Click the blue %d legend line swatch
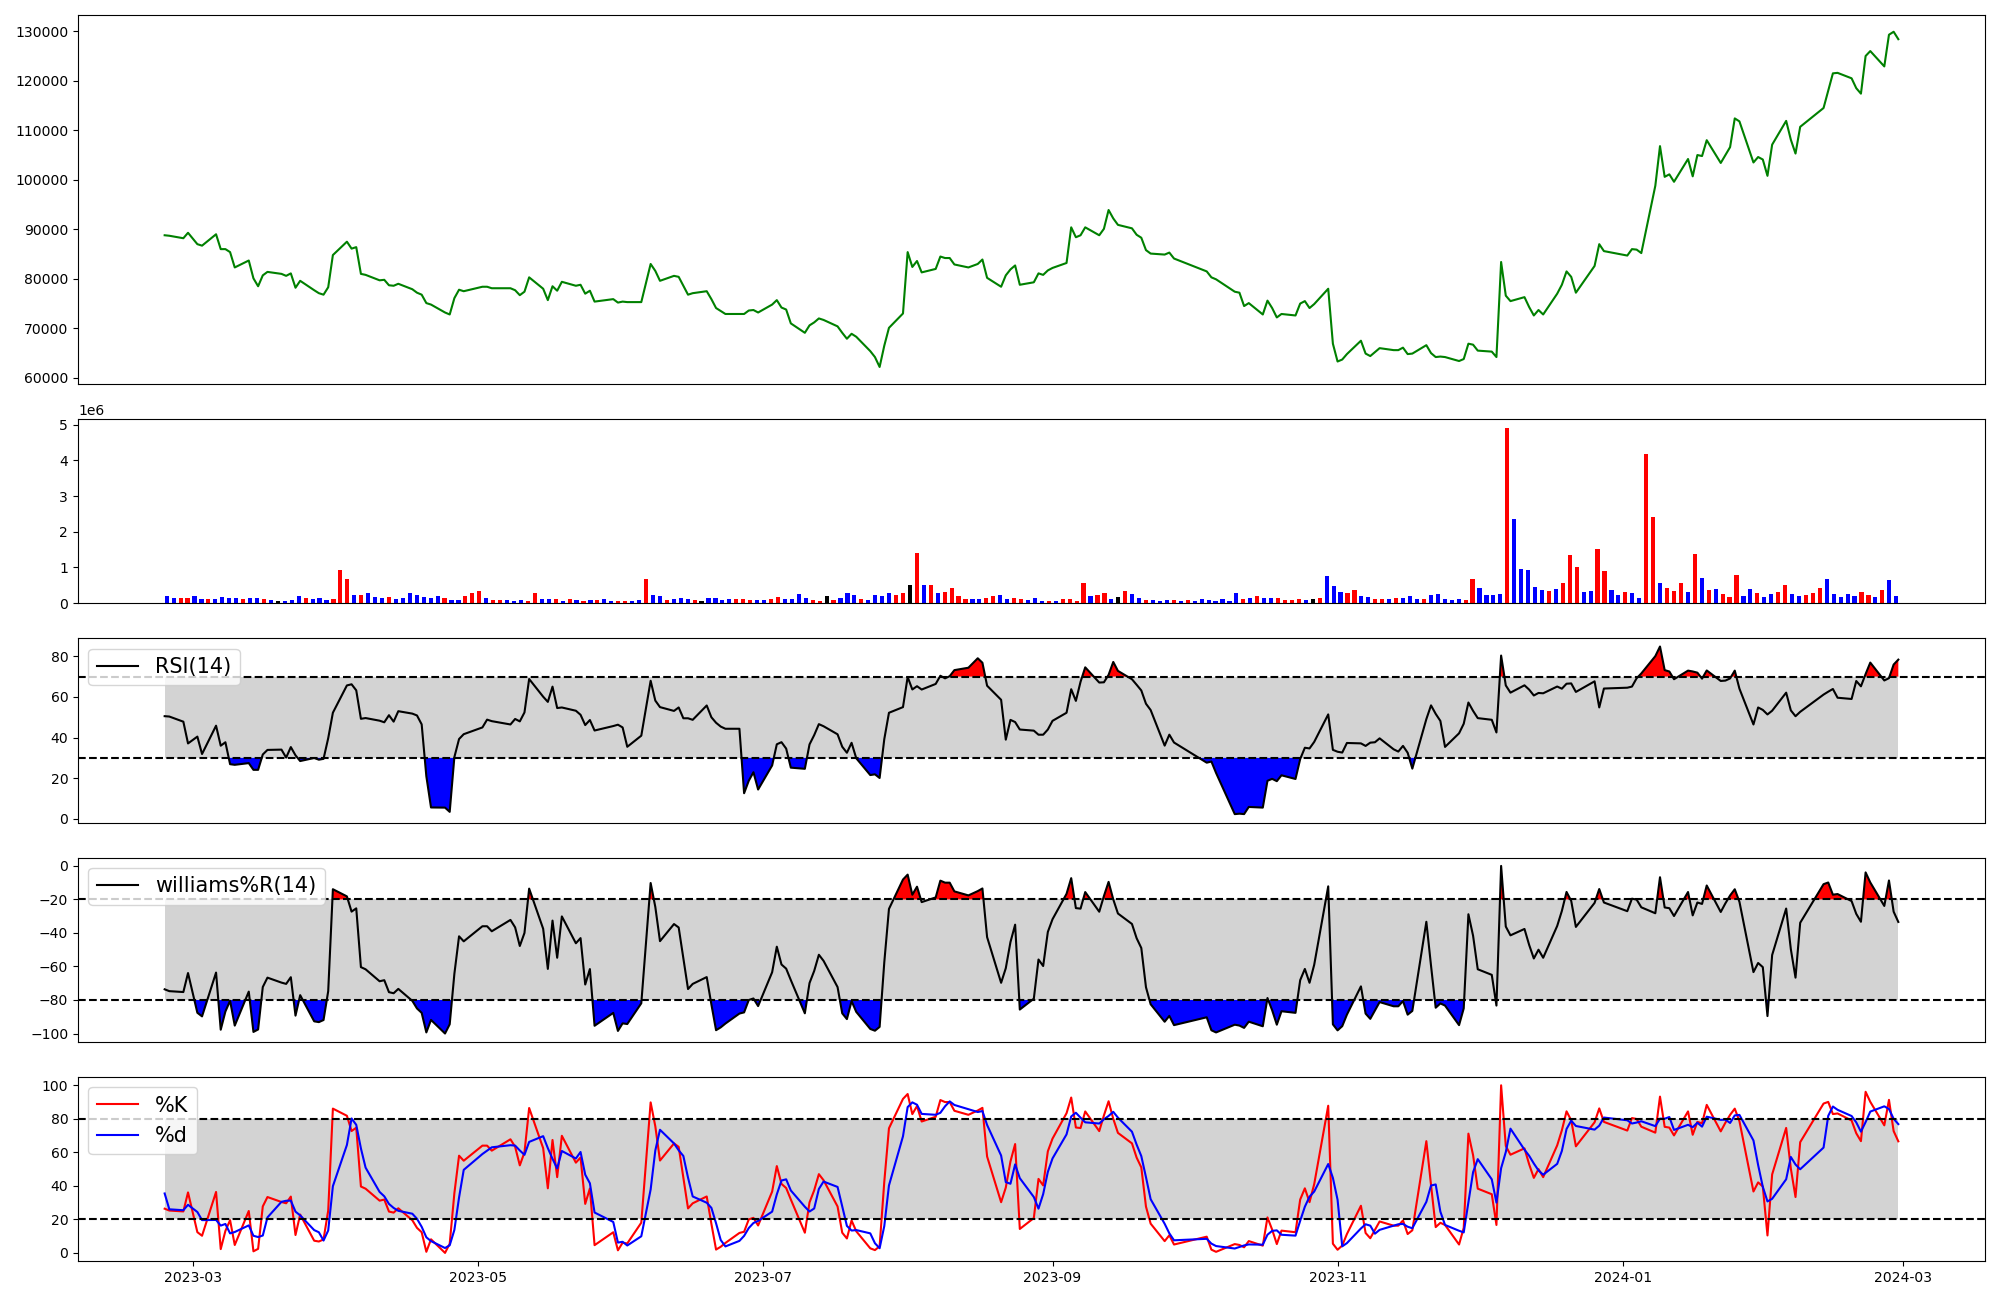 click(x=117, y=1135)
